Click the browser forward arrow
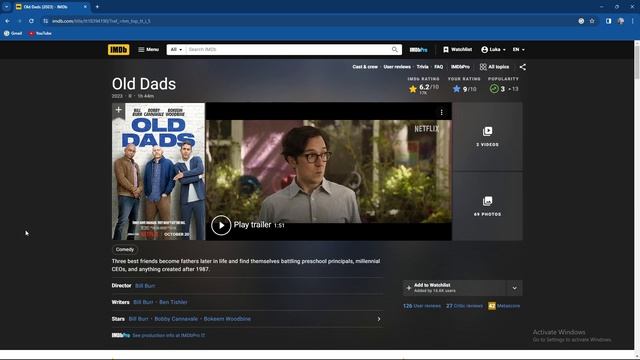Image resolution: width=640 pixels, height=360 pixels. (x=20, y=21)
